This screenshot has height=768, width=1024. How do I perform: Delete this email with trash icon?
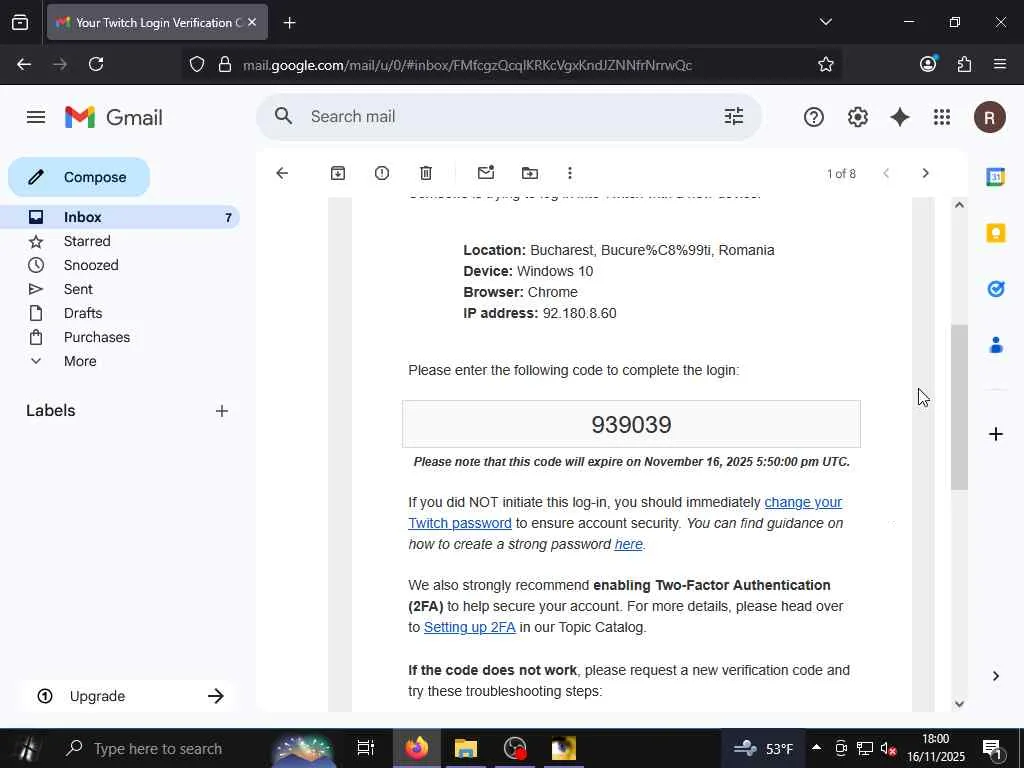pyautogui.click(x=426, y=173)
